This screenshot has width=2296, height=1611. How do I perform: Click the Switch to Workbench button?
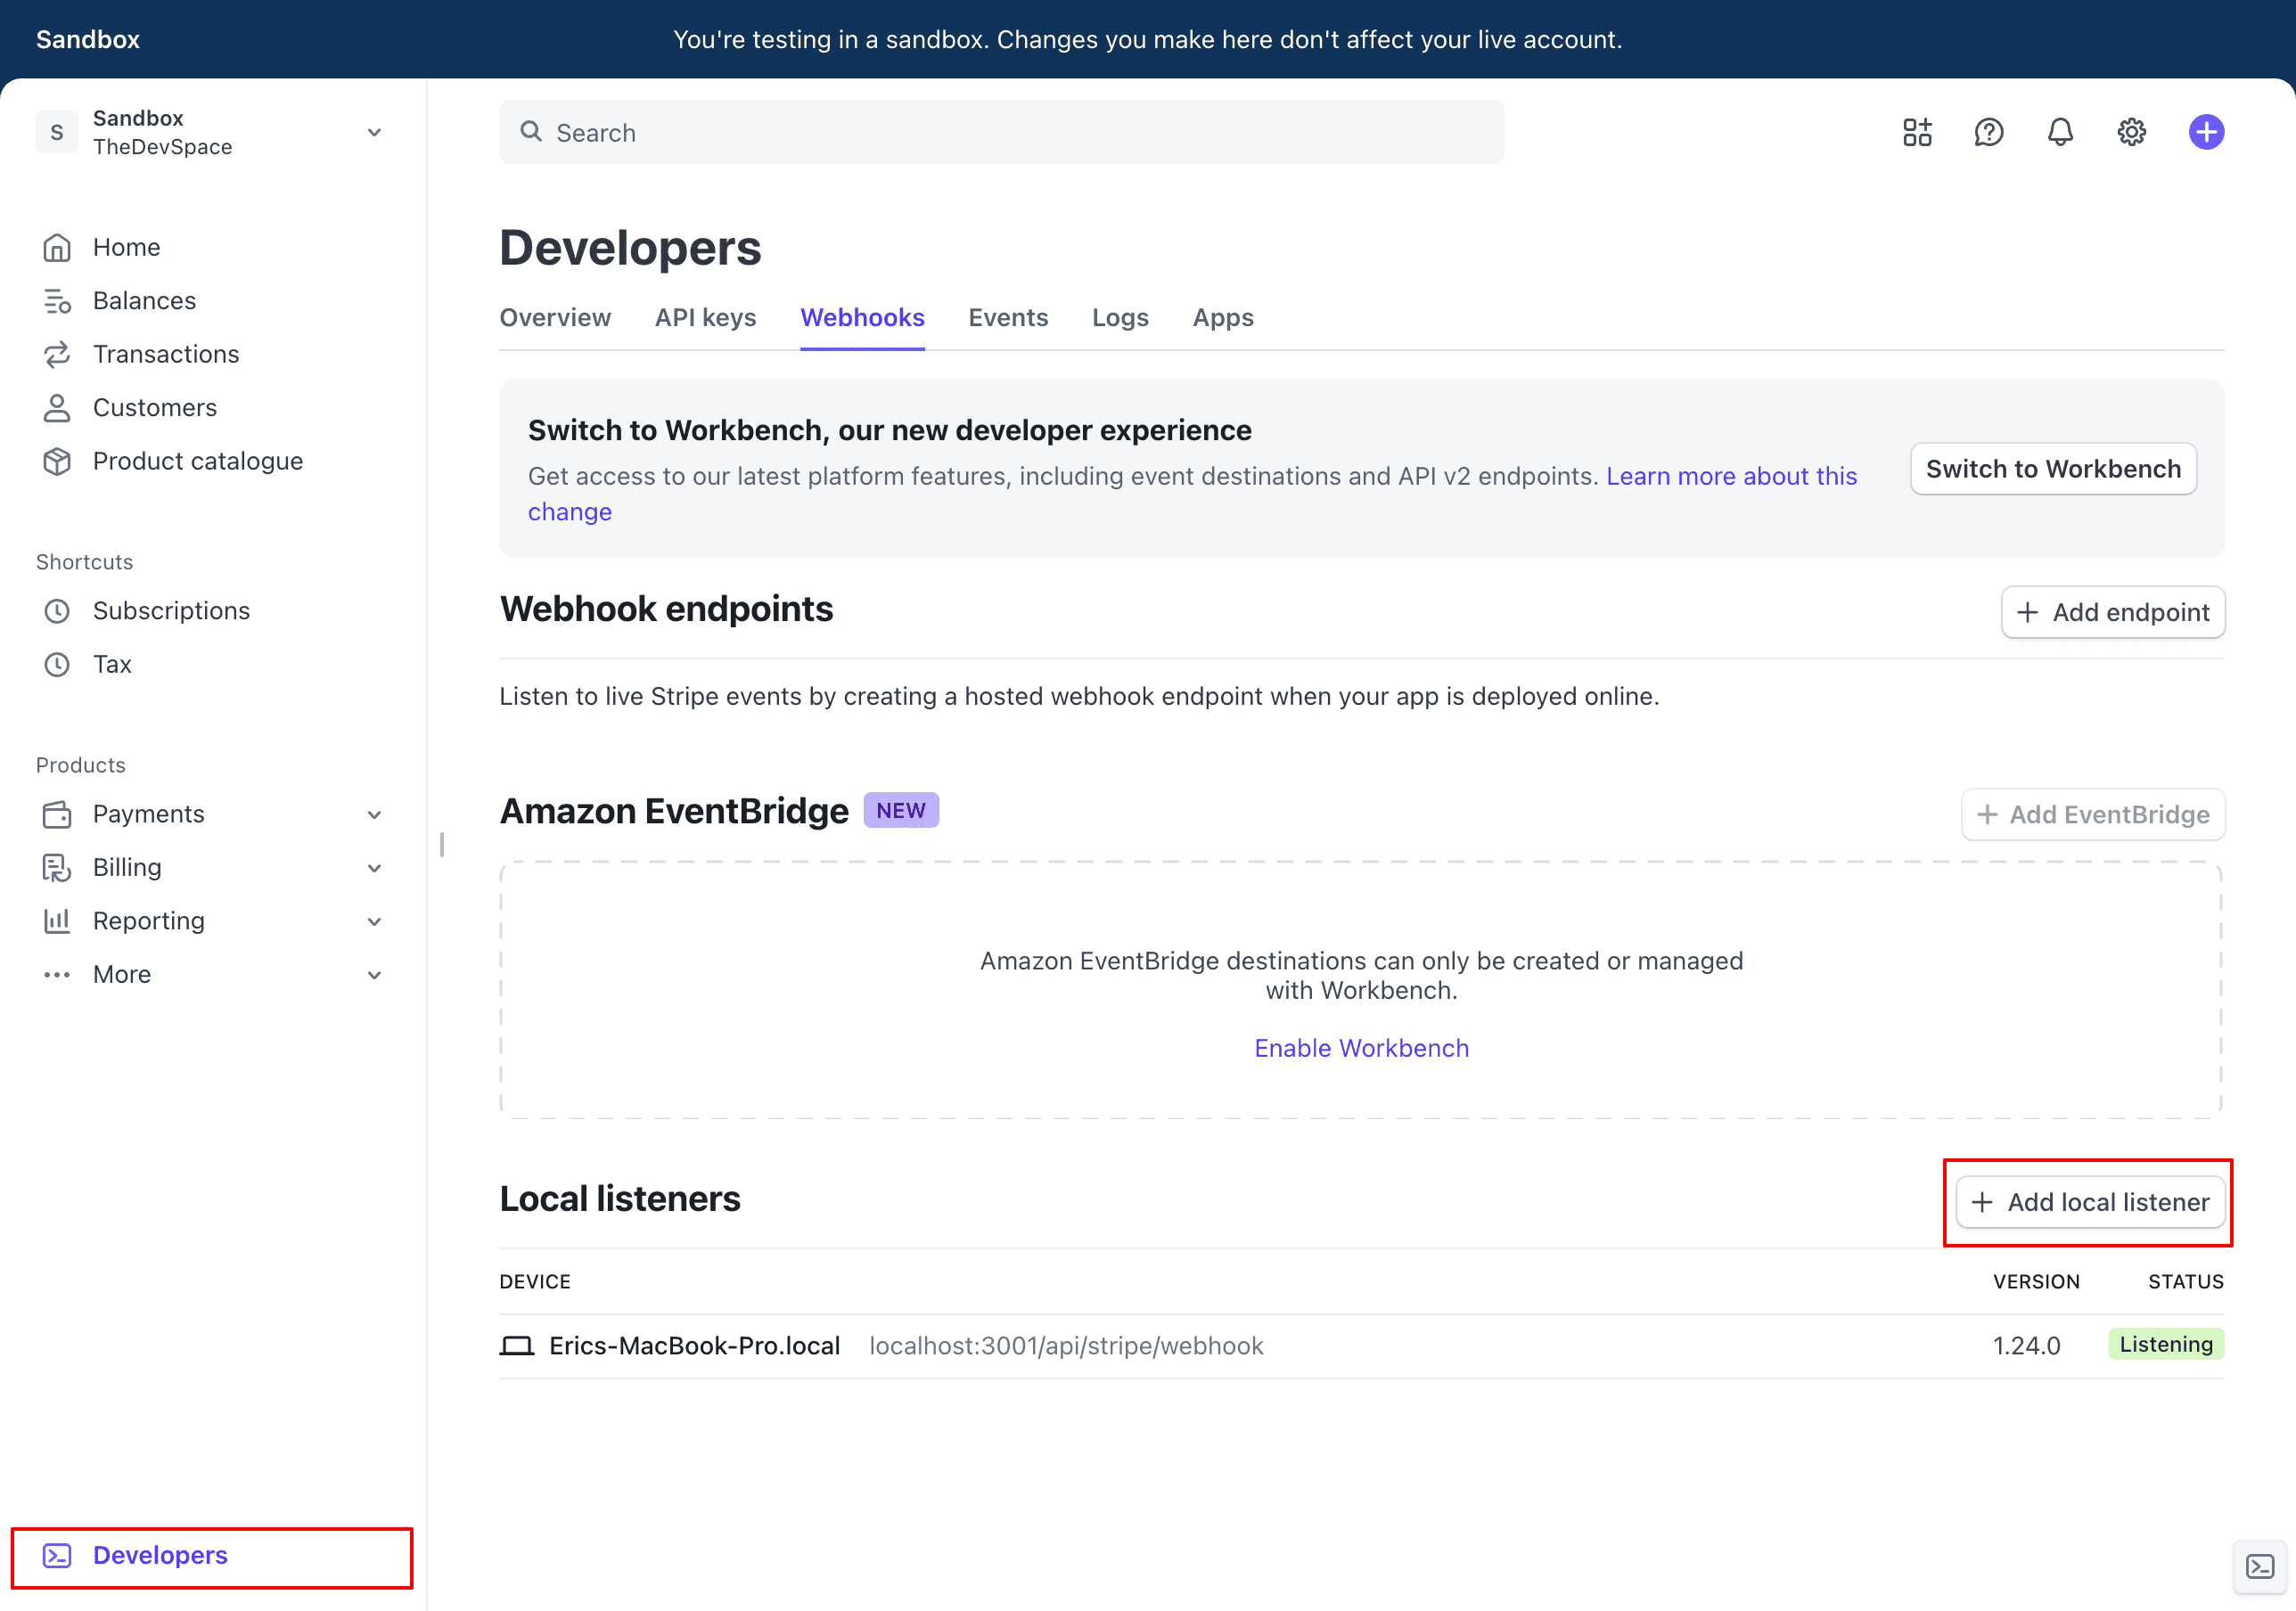pyautogui.click(x=2053, y=468)
